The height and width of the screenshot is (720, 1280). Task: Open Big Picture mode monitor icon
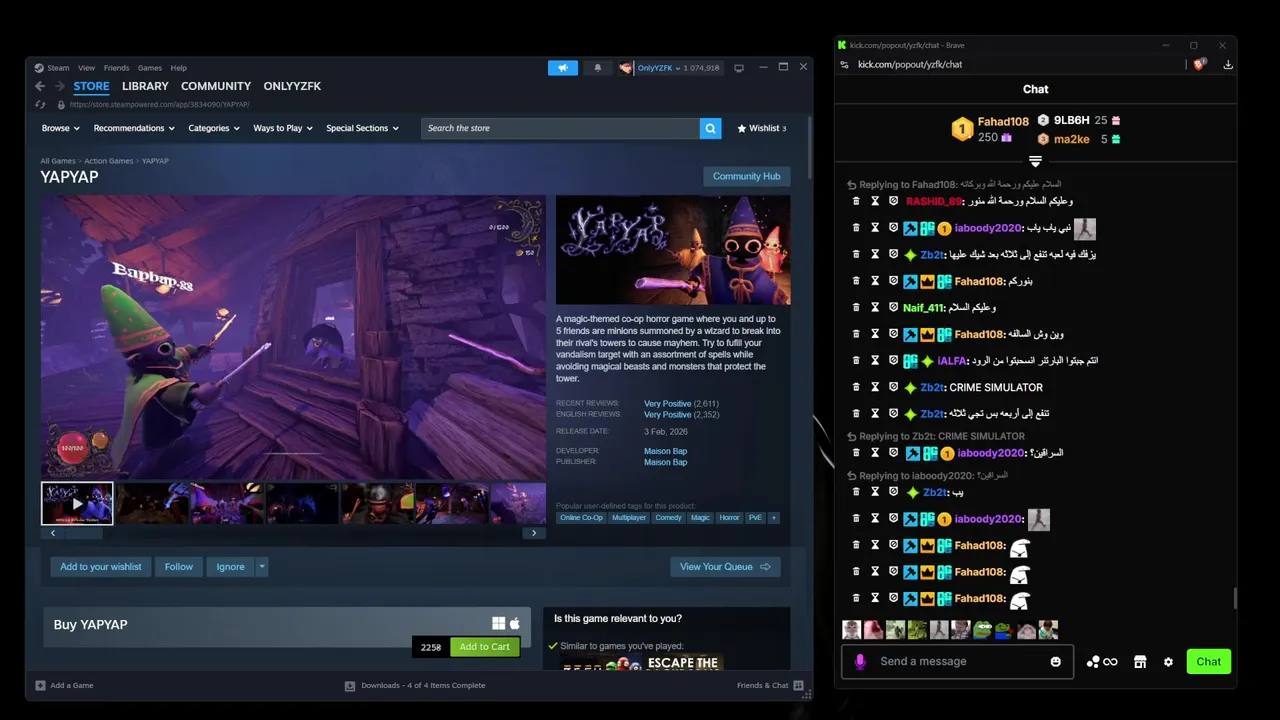click(739, 68)
